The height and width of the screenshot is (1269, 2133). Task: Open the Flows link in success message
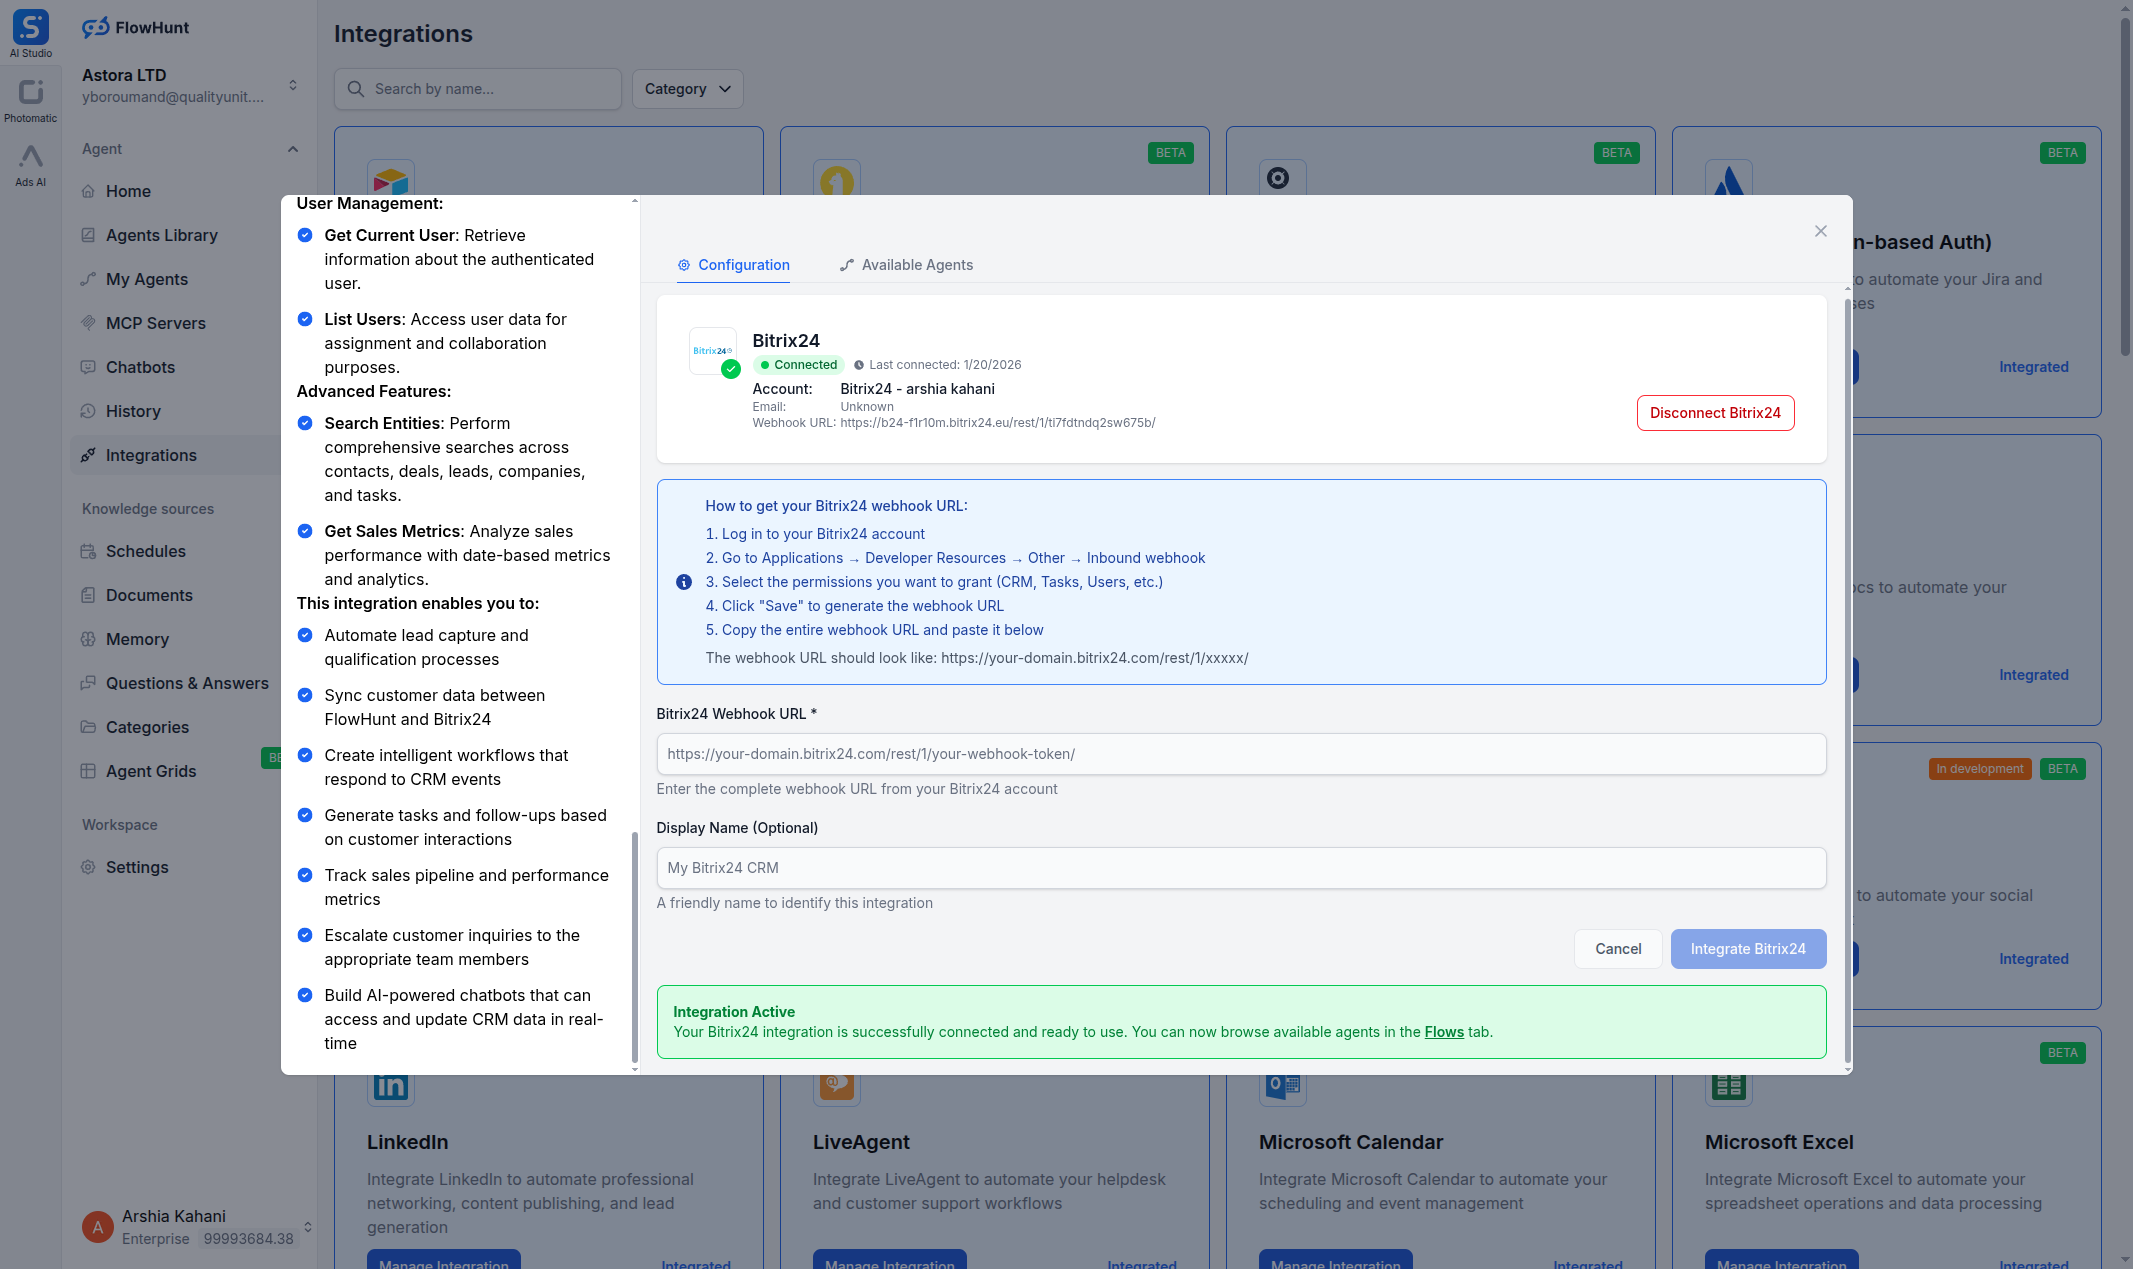coord(1443,1031)
